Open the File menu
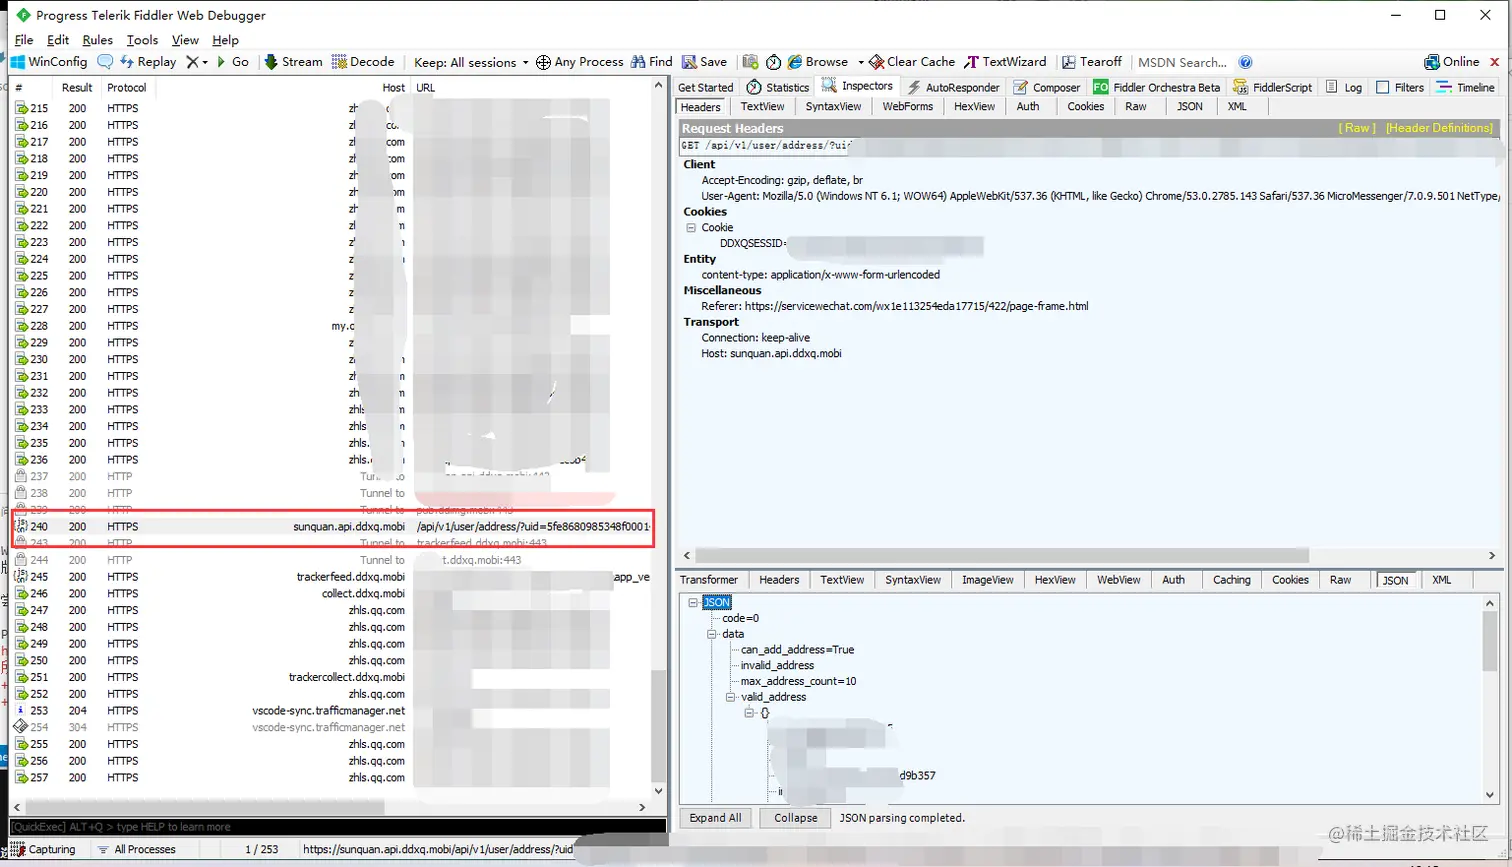 [24, 40]
